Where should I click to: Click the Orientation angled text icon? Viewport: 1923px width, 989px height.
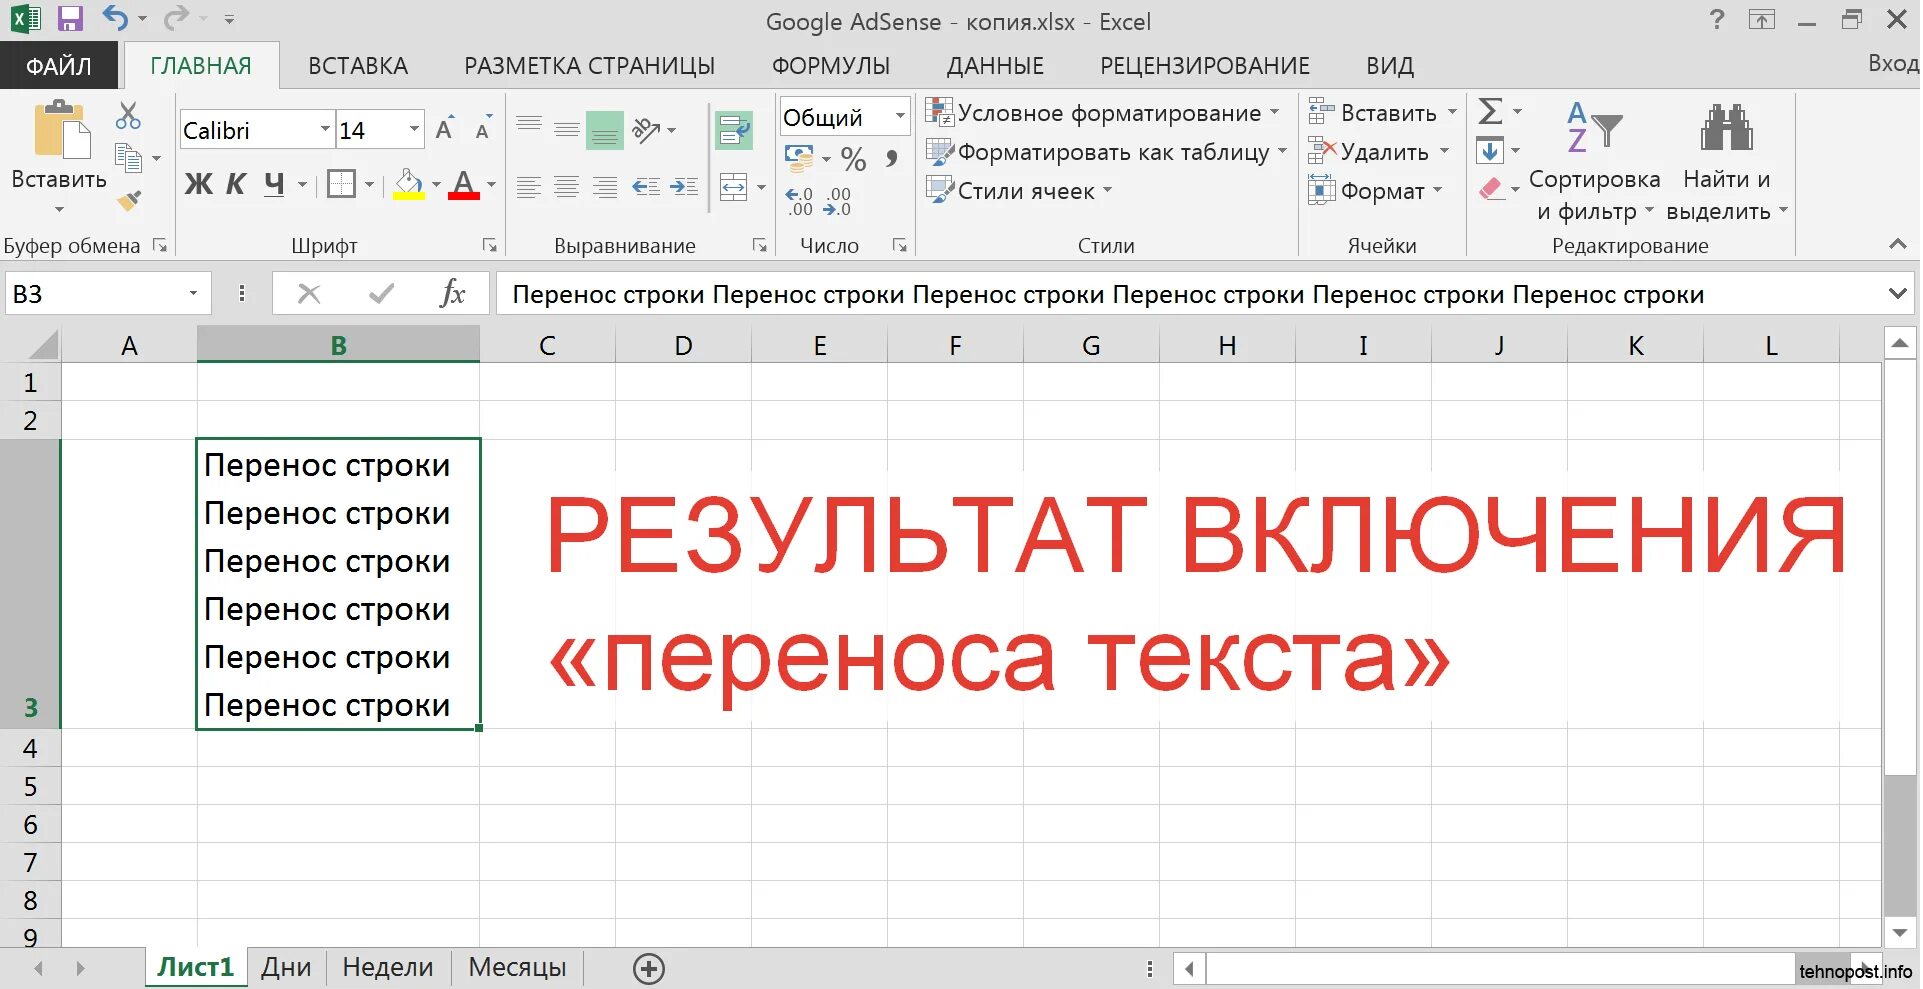[646, 130]
